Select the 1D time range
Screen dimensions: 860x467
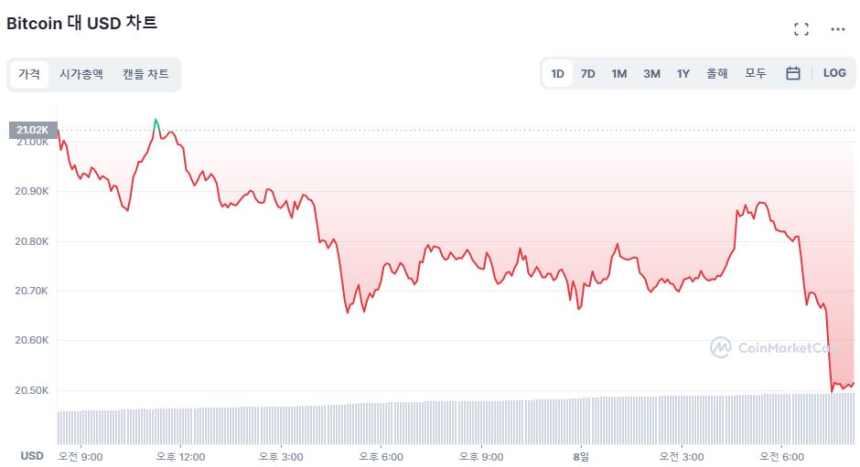coord(558,73)
